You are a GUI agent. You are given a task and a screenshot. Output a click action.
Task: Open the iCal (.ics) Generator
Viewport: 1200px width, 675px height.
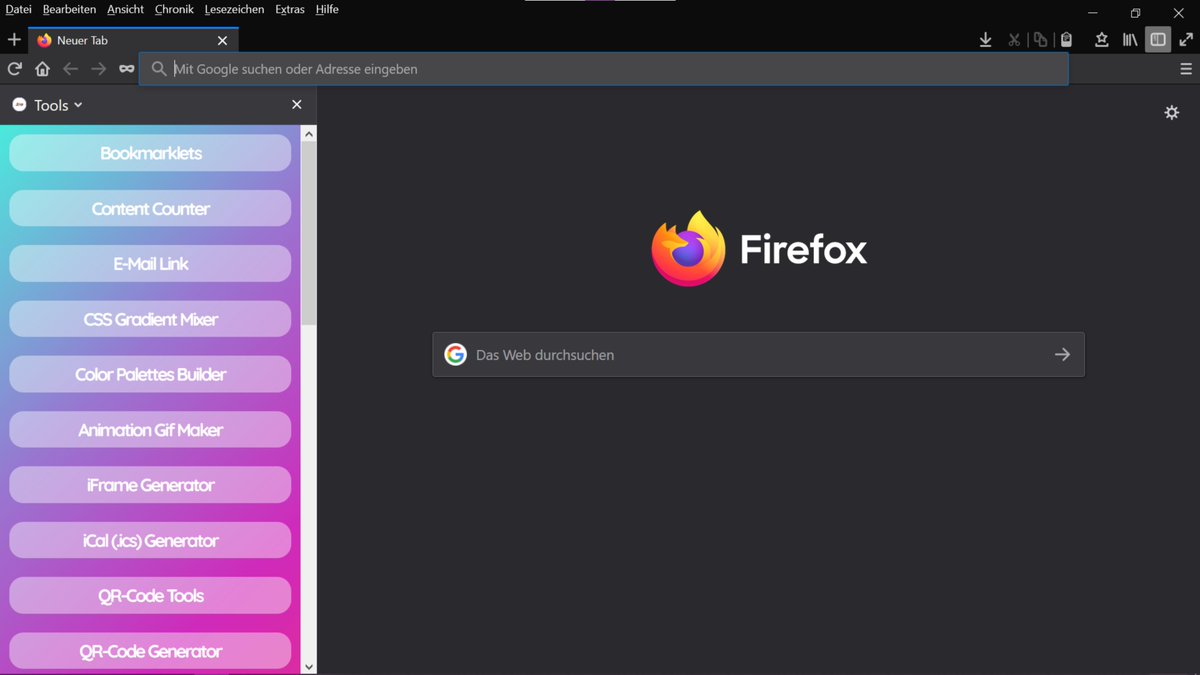point(150,540)
